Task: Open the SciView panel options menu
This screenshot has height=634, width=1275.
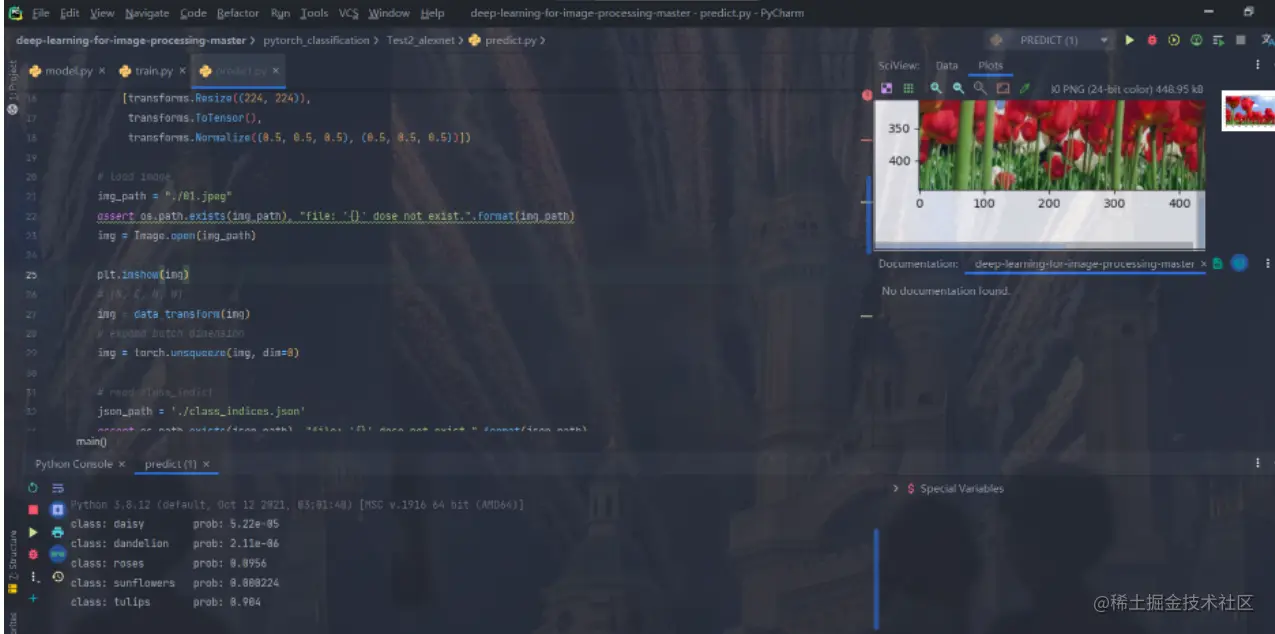Action: tap(1258, 65)
